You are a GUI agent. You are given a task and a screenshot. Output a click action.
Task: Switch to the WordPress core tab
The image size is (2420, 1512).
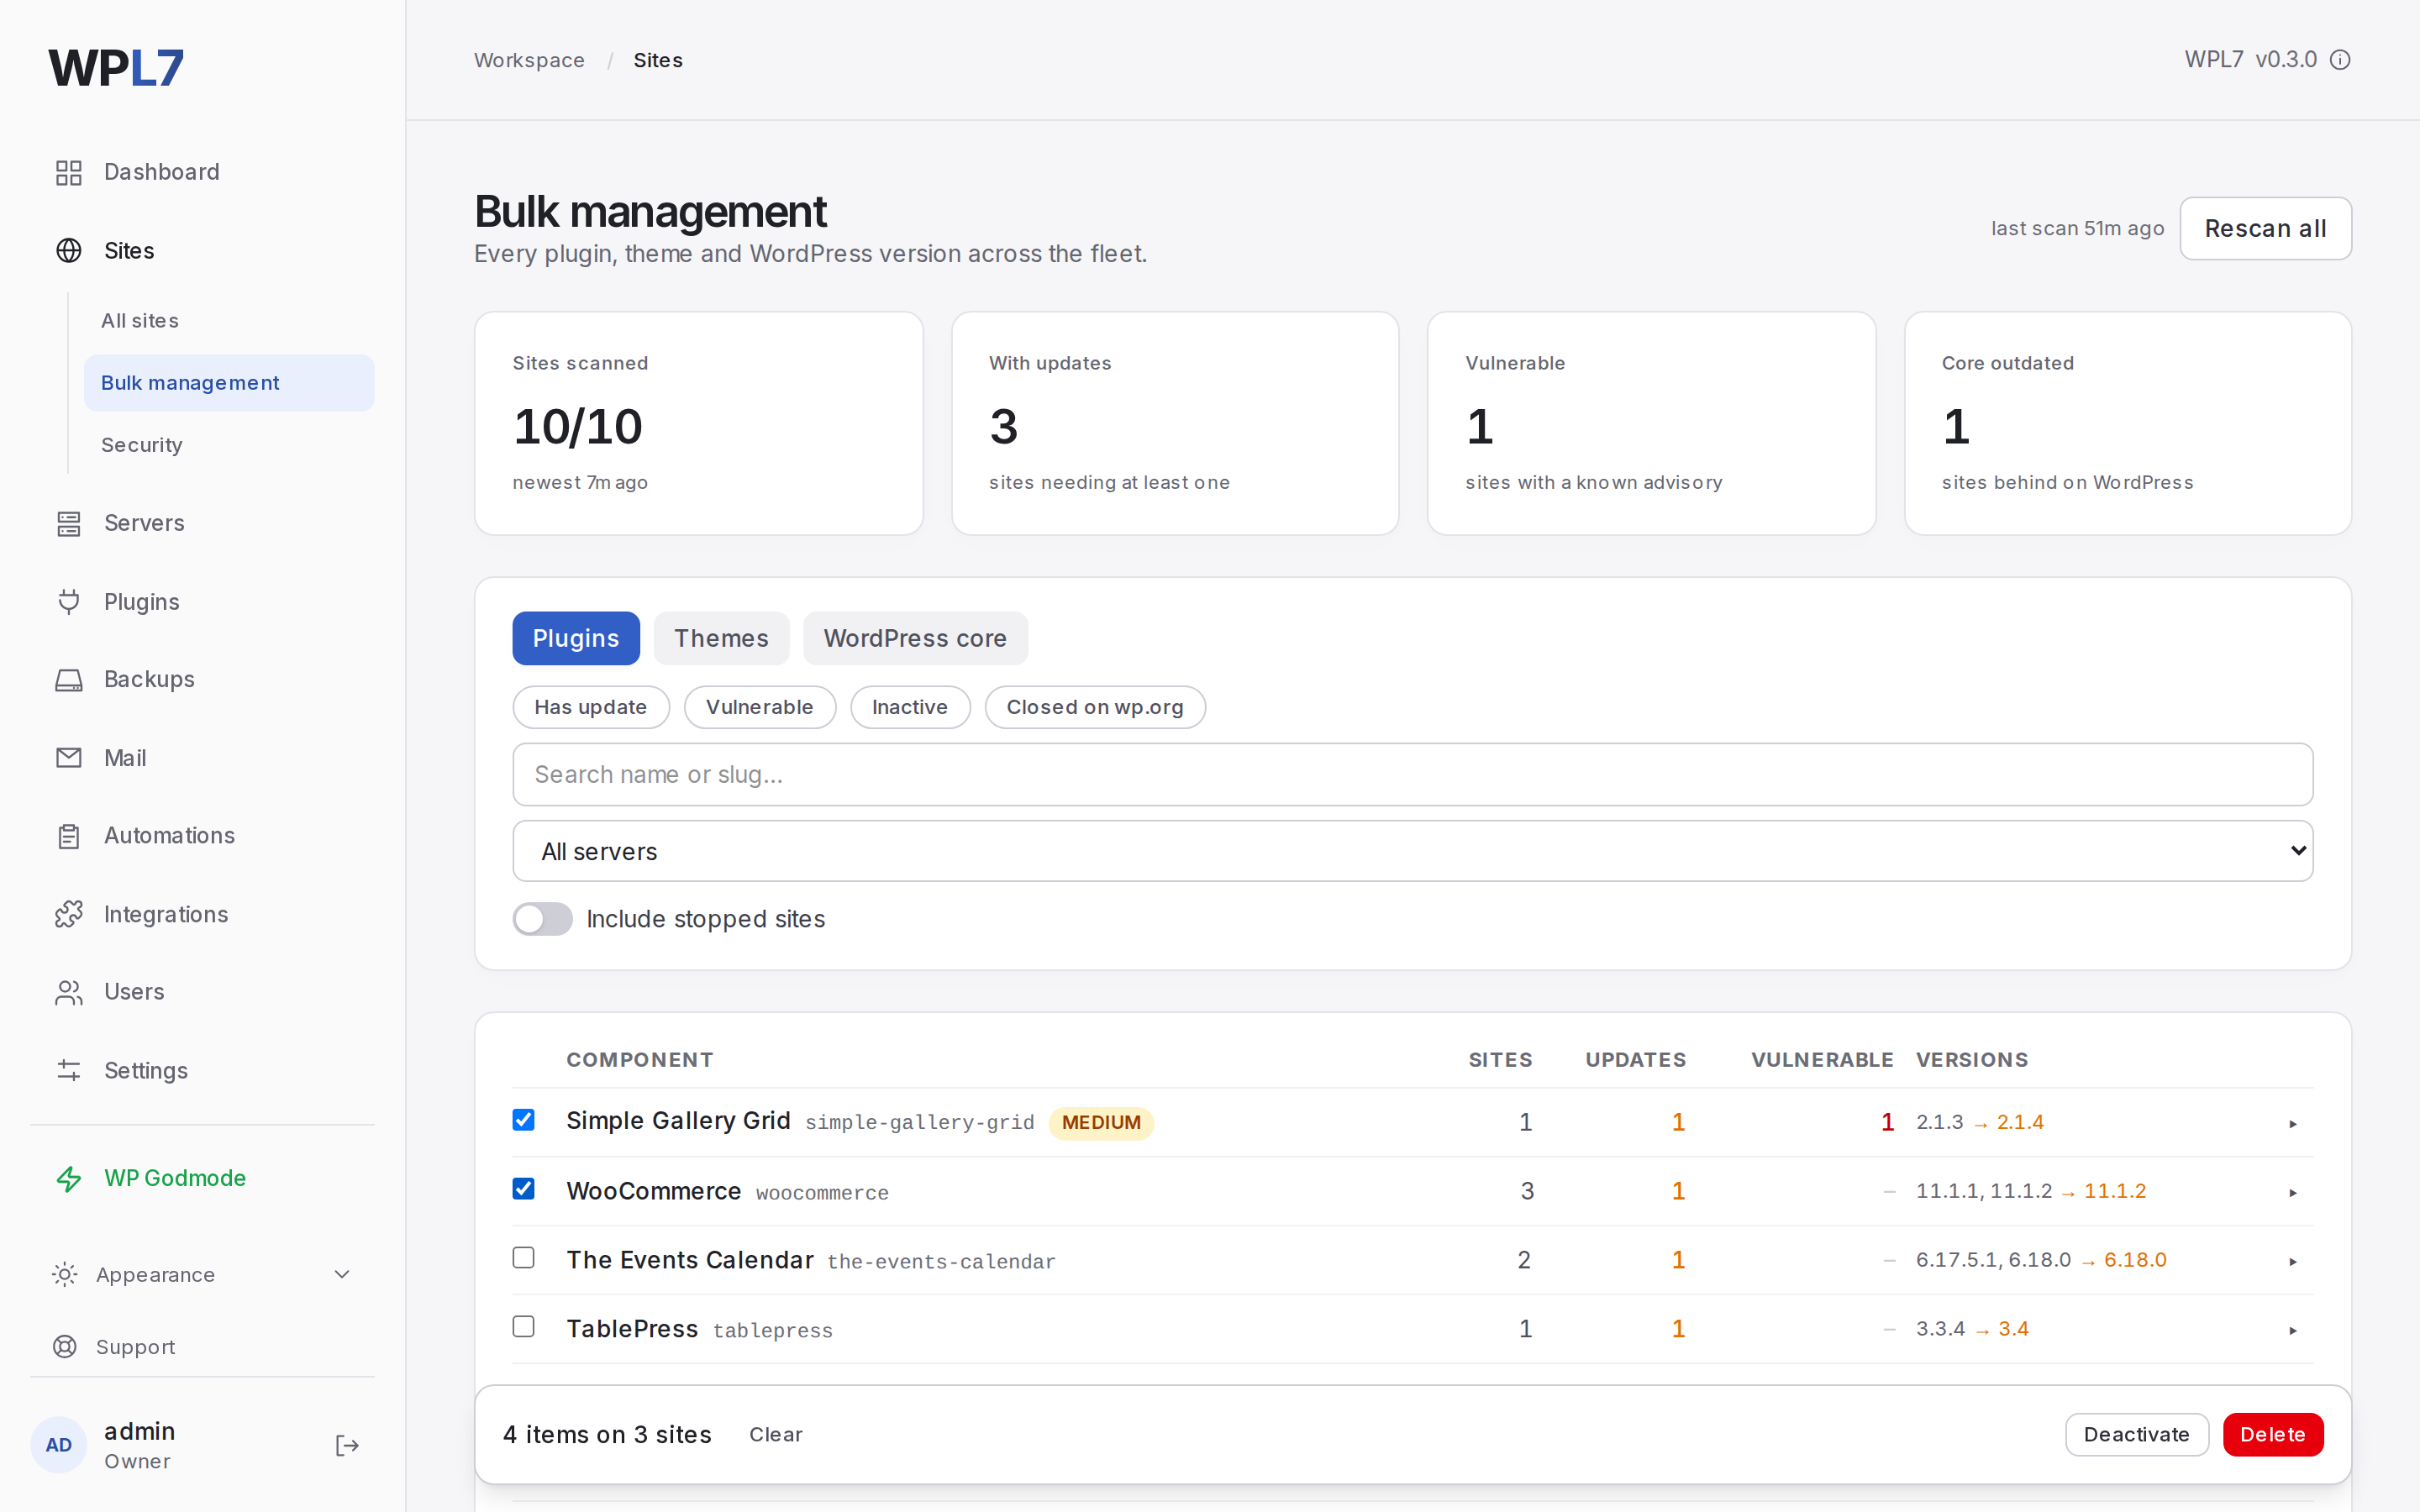(x=915, y=638)
